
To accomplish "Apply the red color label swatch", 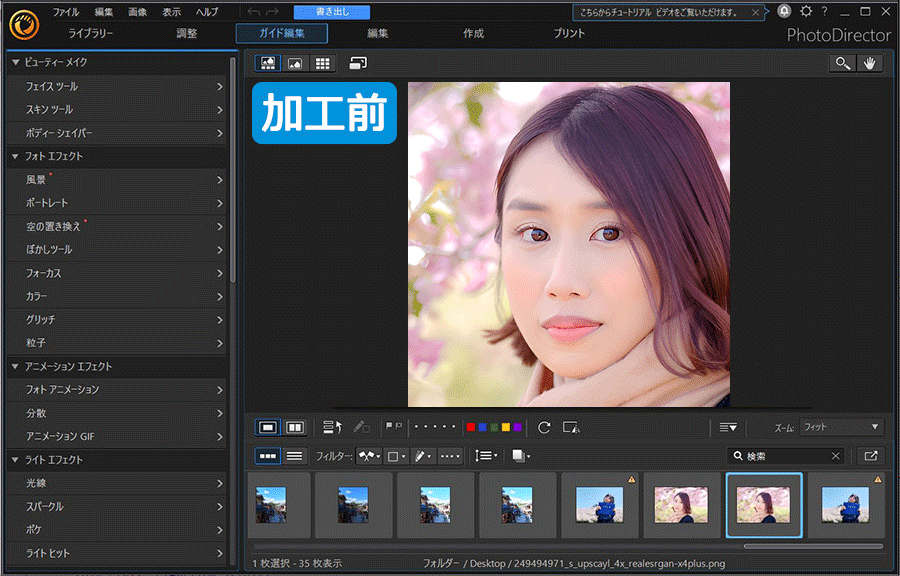I will (470, 427).
